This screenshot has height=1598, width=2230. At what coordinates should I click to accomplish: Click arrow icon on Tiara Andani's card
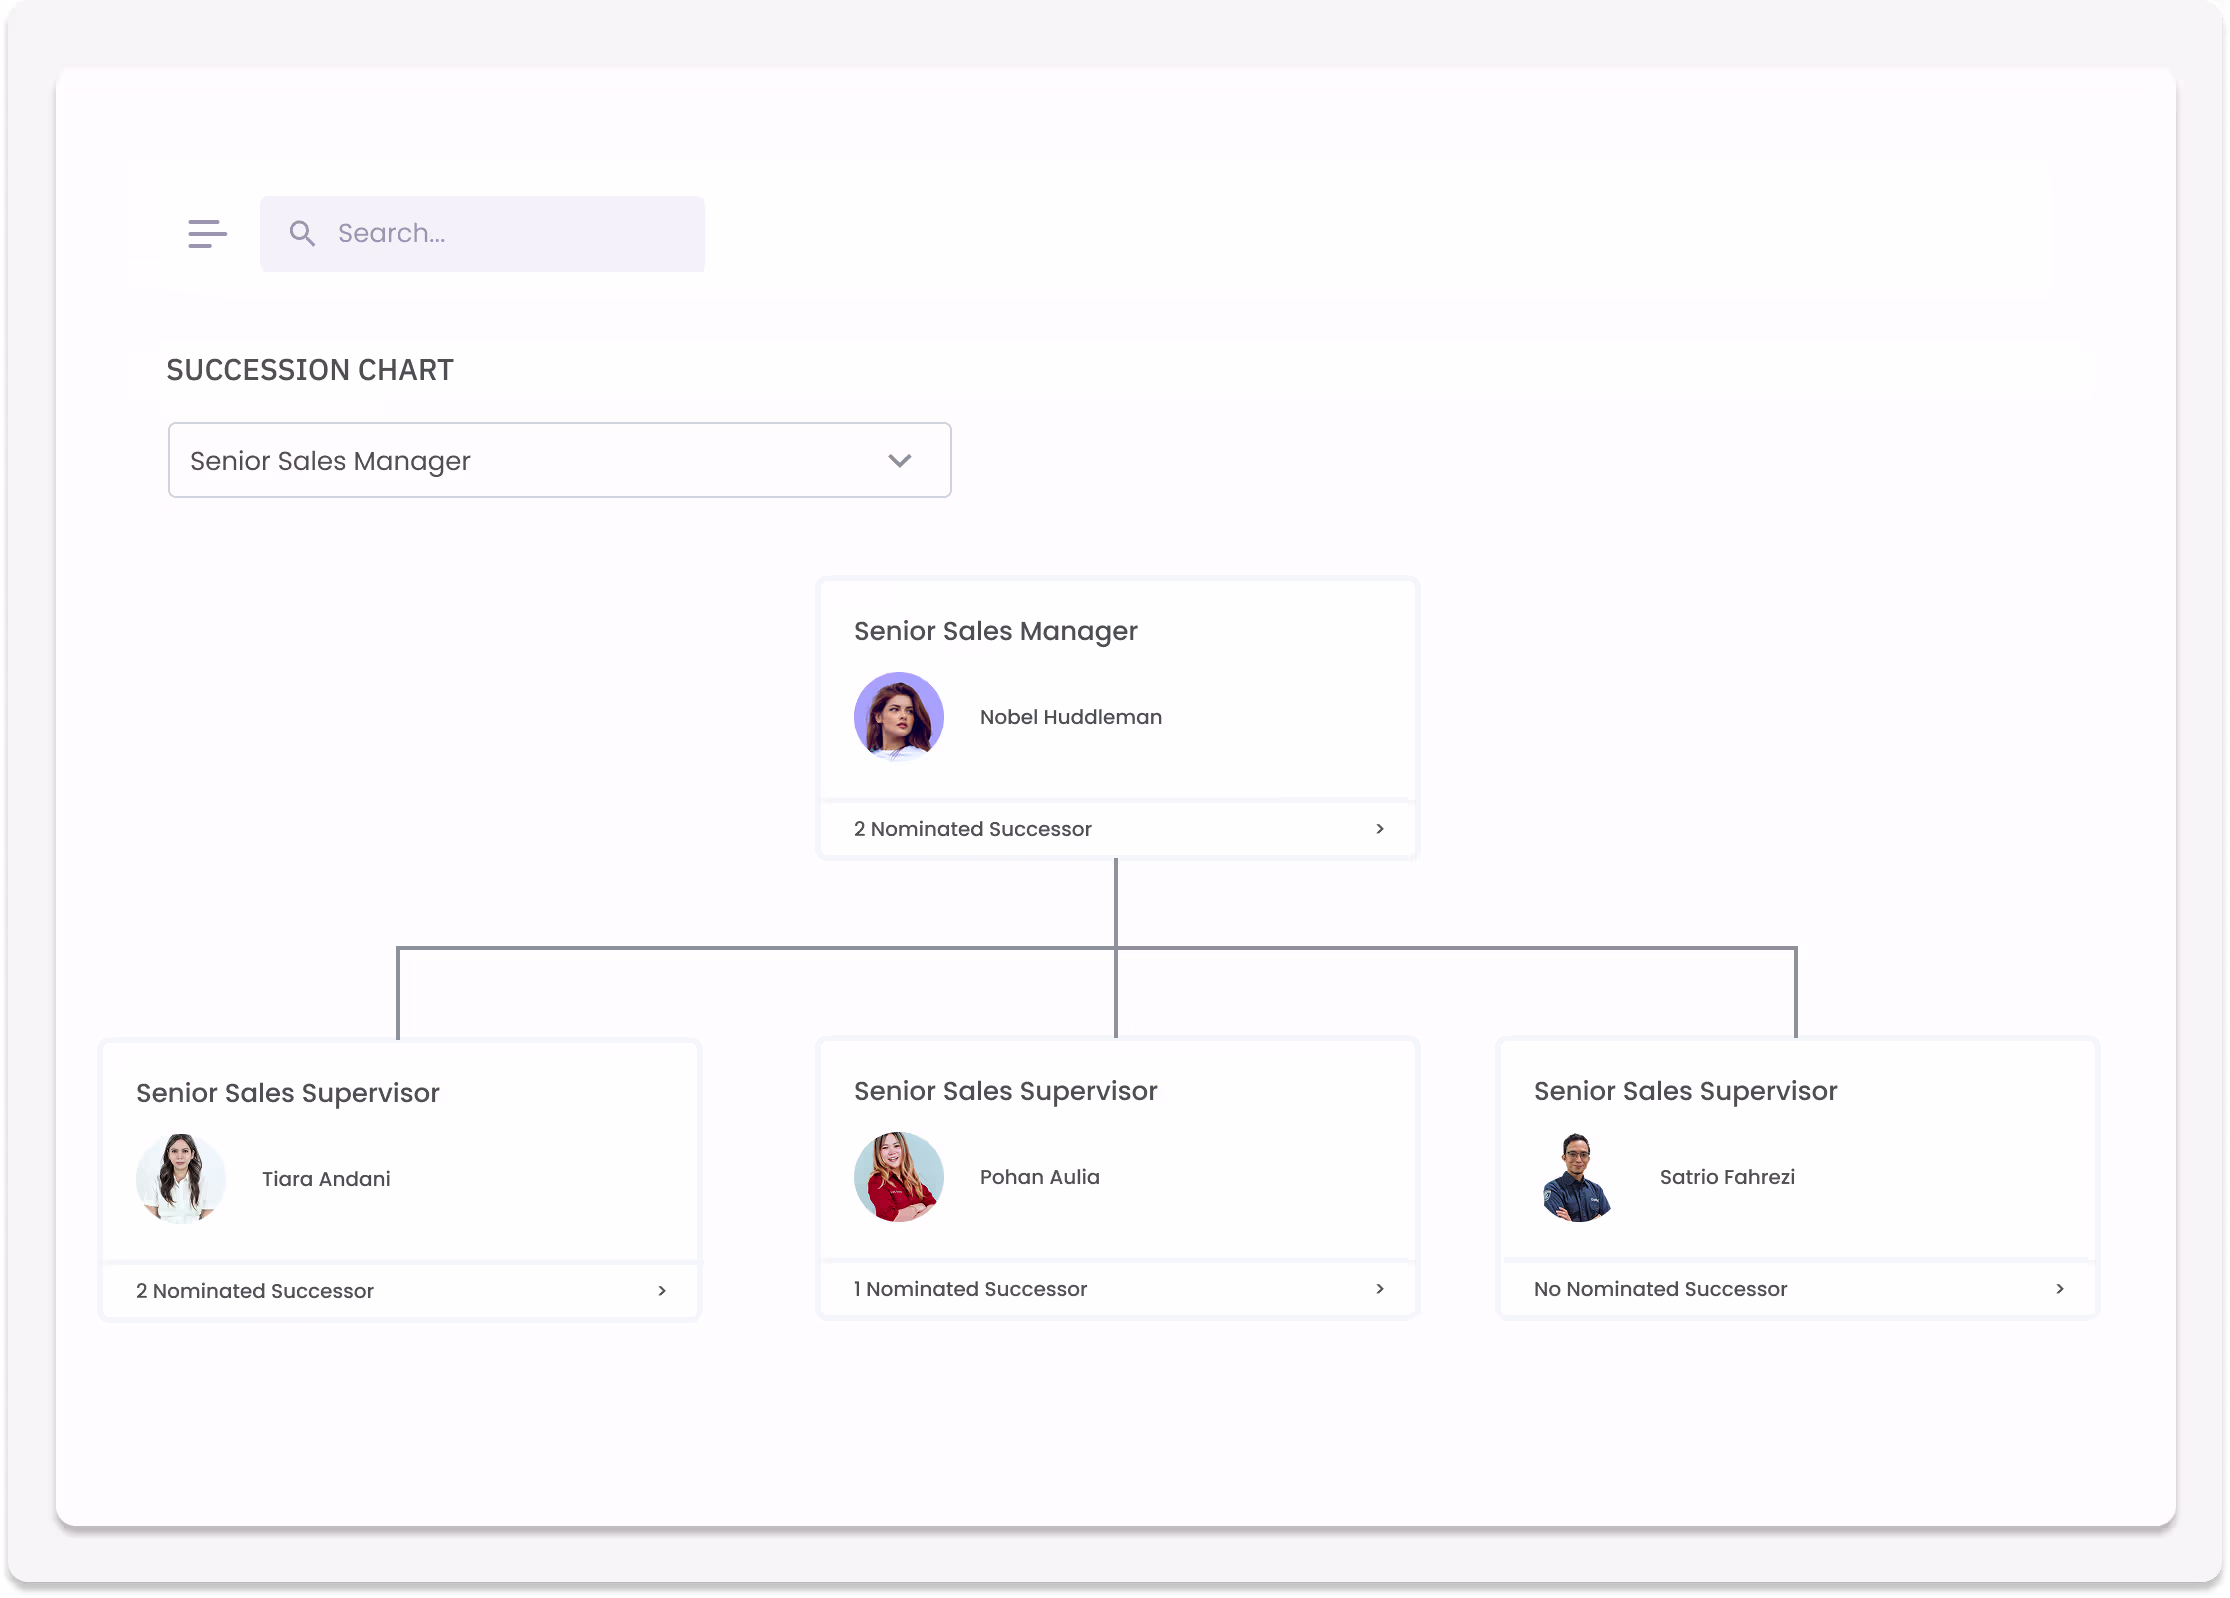pyautogui.click(x=662, y=1291)
